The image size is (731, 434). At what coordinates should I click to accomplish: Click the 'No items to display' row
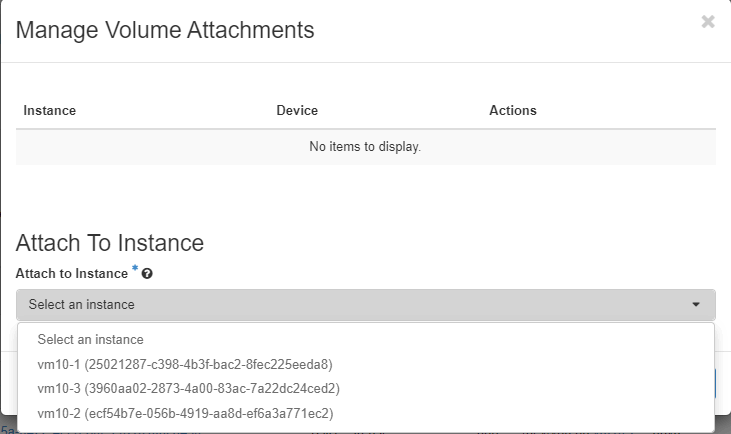coord(365,147)
